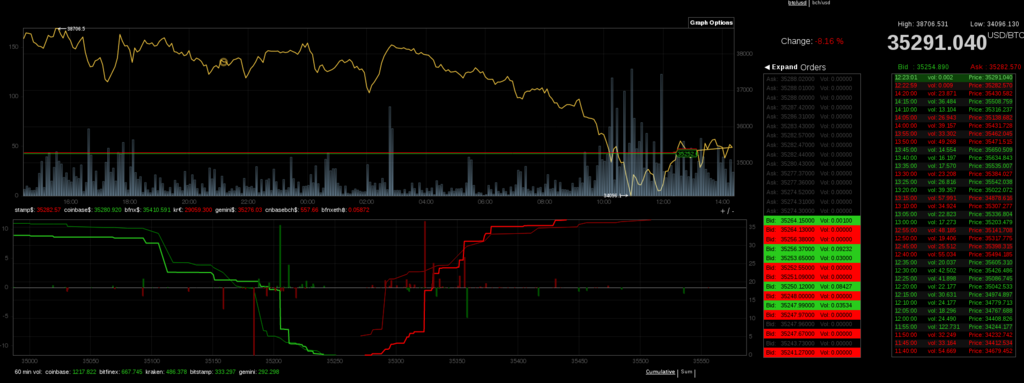The width and height of the screenshot is (1024, 383).
Task: Expand the Orders panel
Action: 780,67
